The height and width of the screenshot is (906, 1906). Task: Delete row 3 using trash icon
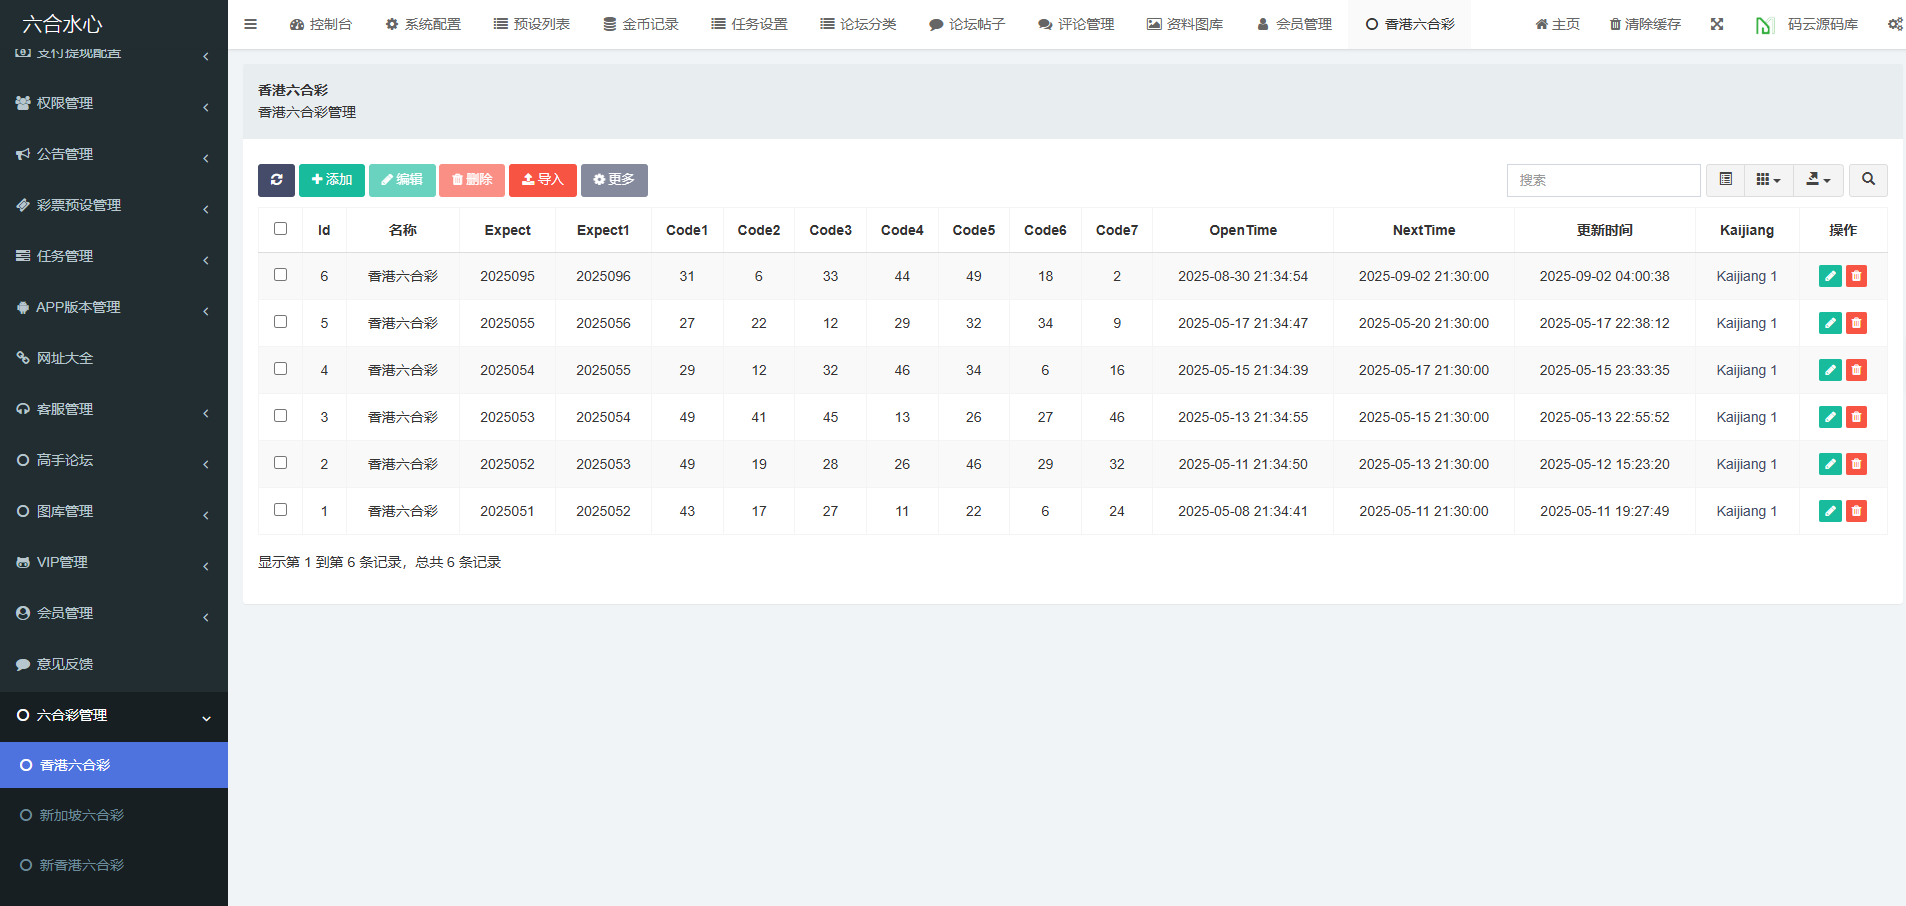click(x=1856, y=417)
